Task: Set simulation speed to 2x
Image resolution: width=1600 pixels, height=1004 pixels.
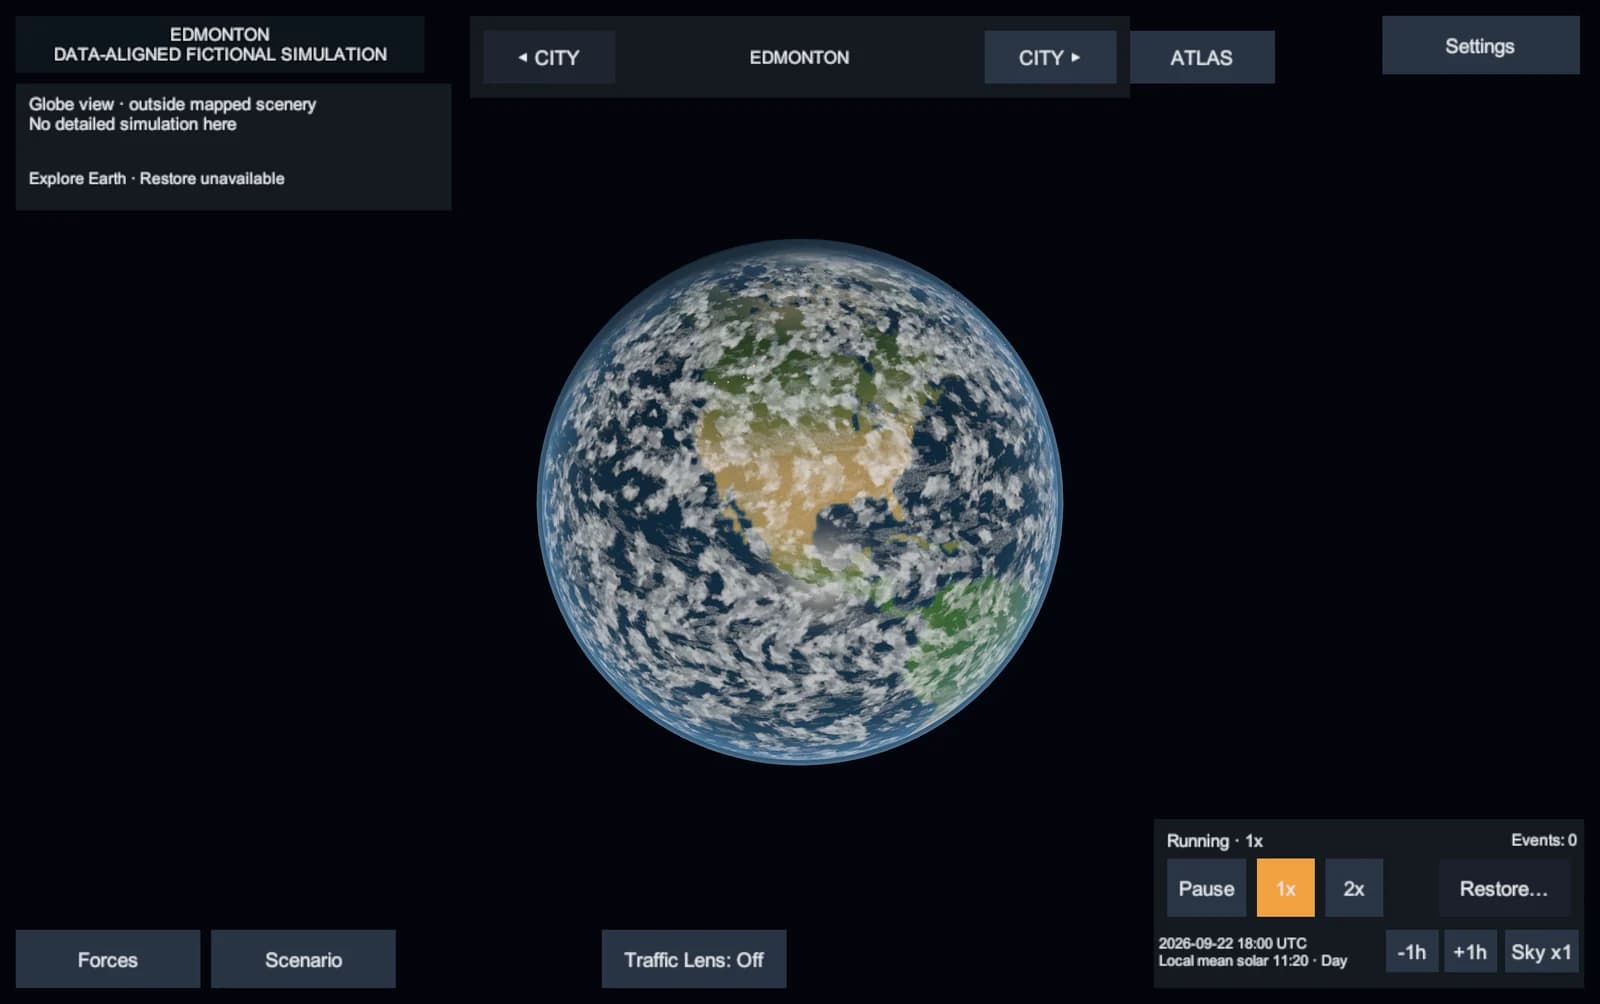Action: click(1354, 888)
